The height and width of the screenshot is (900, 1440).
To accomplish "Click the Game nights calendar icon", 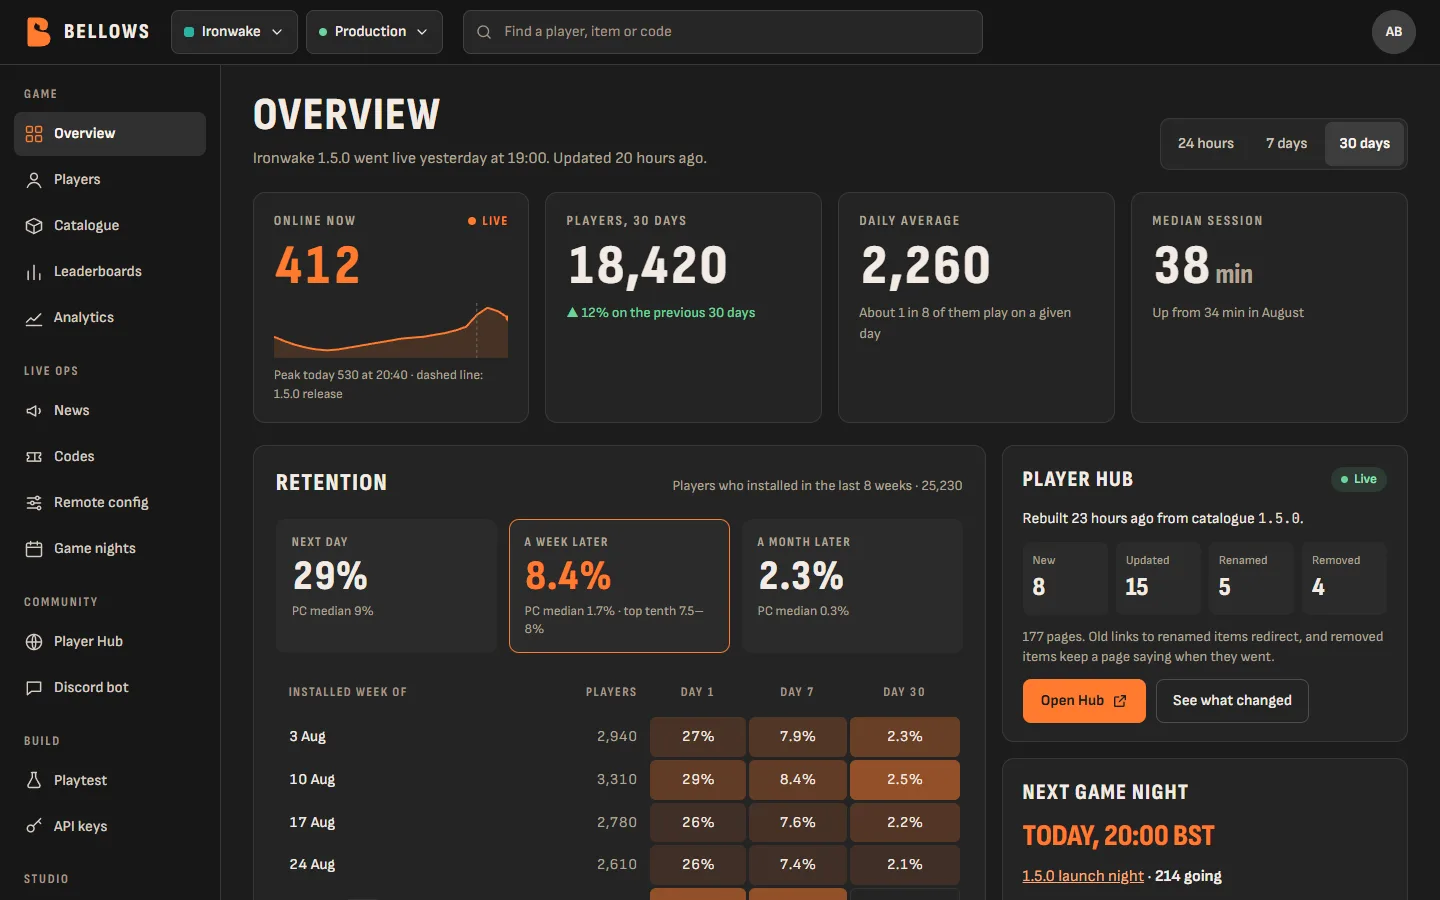I will (x=34, y=549).
